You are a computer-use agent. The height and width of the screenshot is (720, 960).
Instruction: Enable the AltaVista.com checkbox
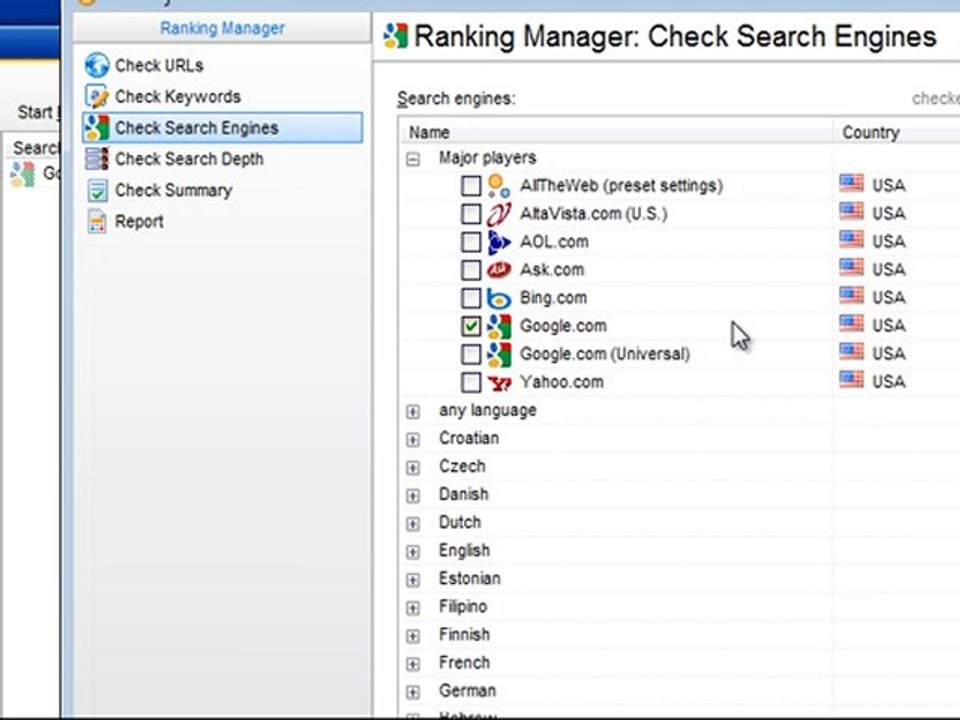(471, 214)
